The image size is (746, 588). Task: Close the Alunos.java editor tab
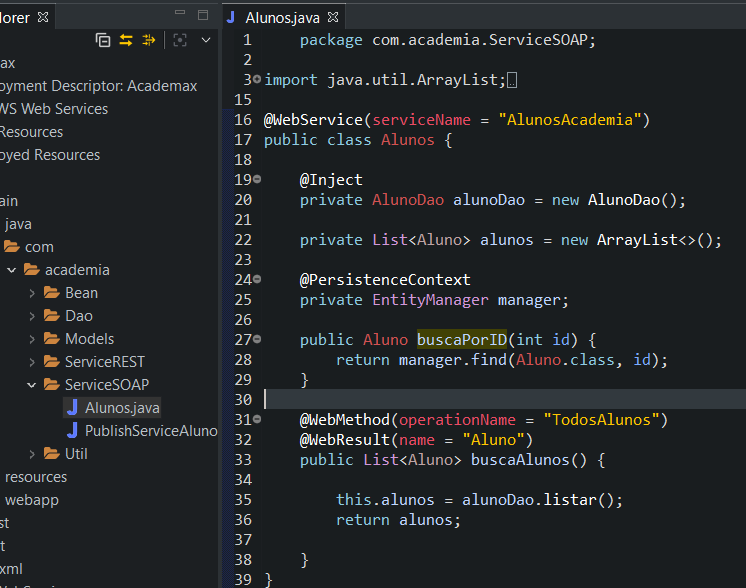(333, 17)
